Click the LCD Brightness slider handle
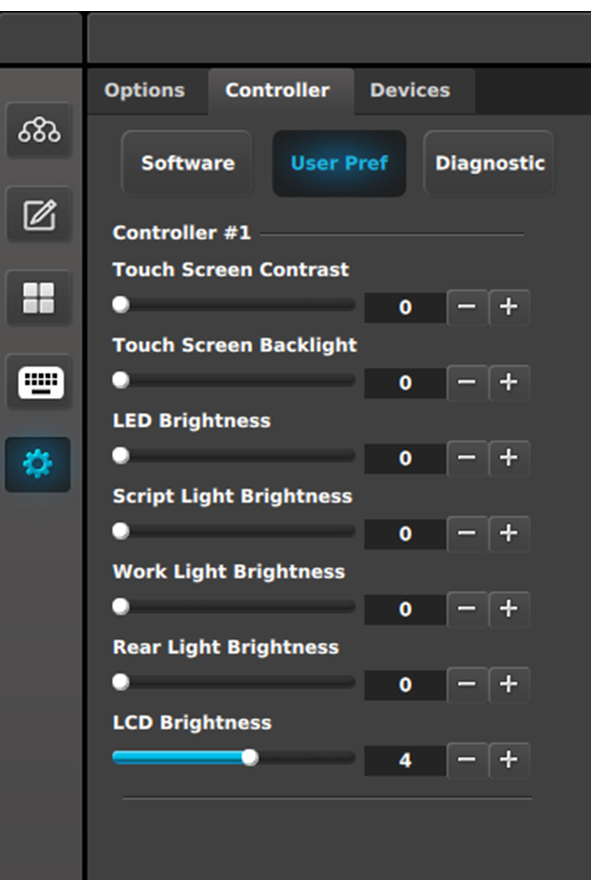 point(250,758)
